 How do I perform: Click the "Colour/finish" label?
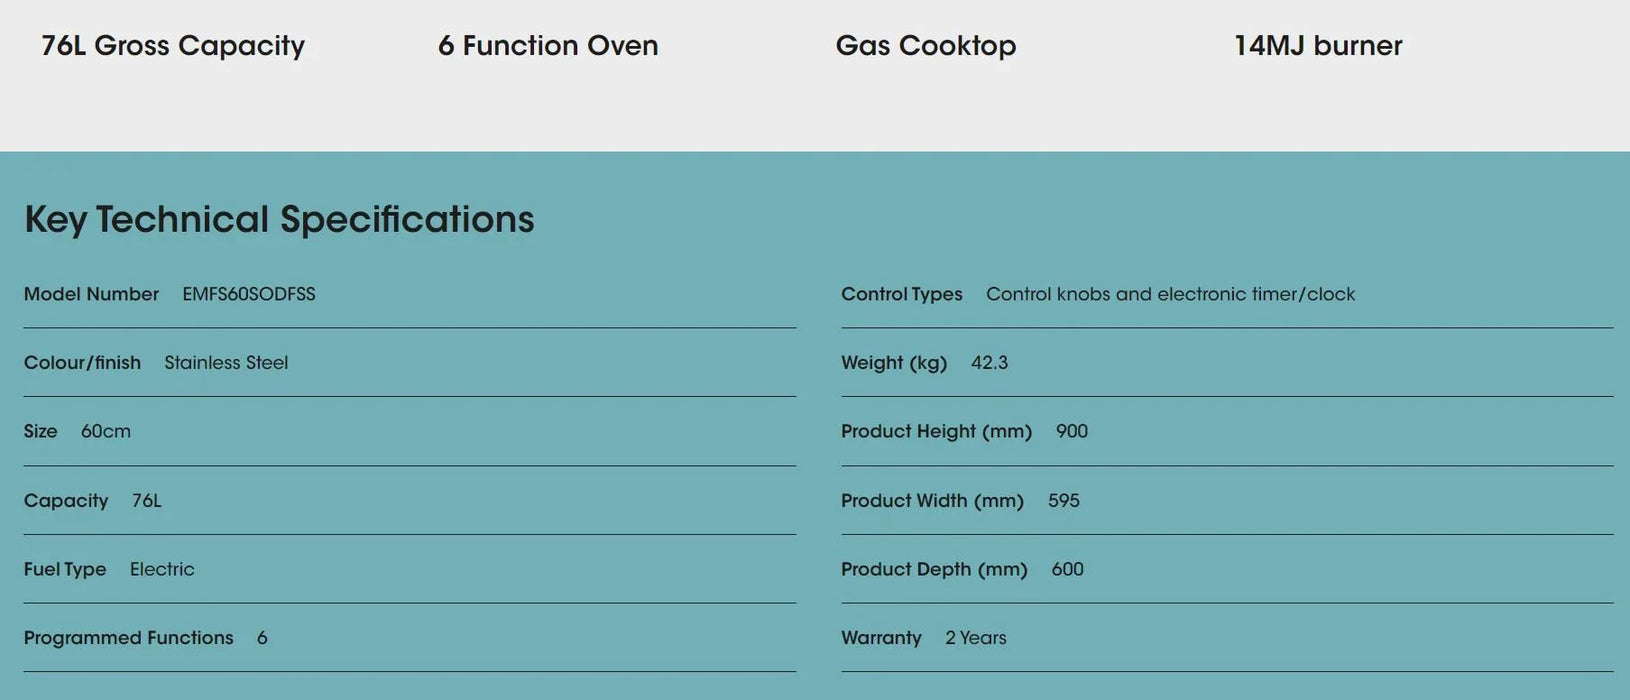point(82,363)
